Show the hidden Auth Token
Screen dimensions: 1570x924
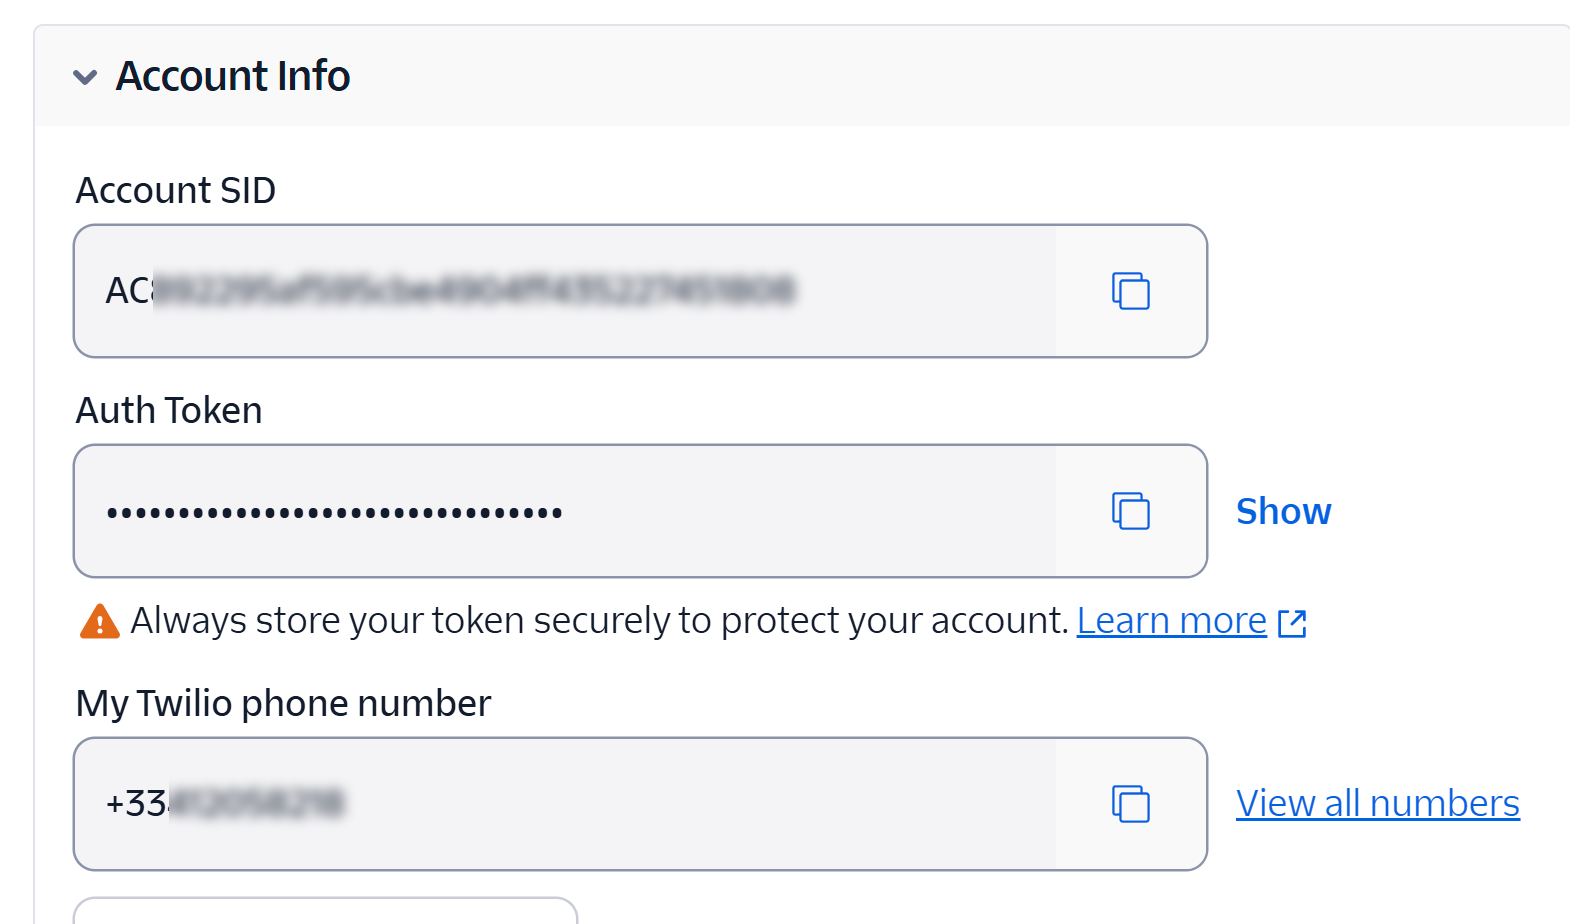click(1283, 511)
